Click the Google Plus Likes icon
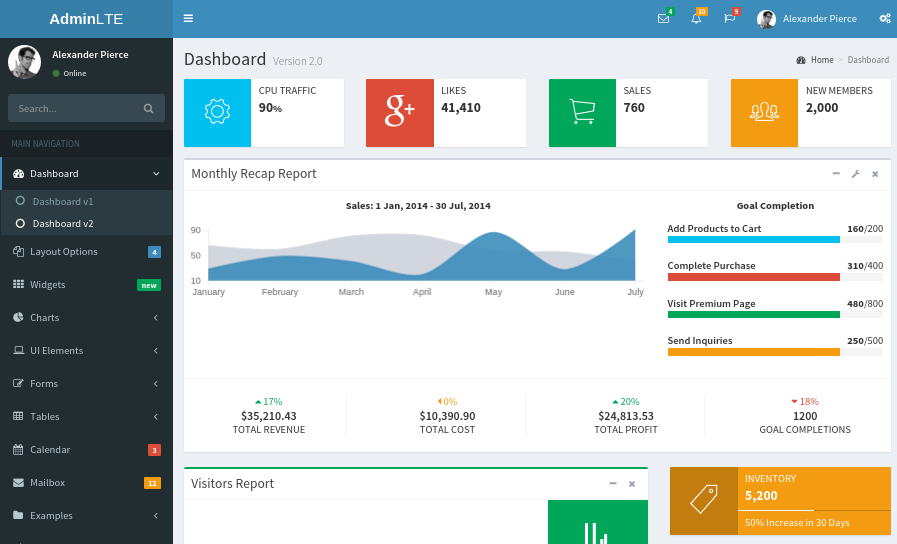The width and height of the screenshot is (897, 544). coord(399,112)
